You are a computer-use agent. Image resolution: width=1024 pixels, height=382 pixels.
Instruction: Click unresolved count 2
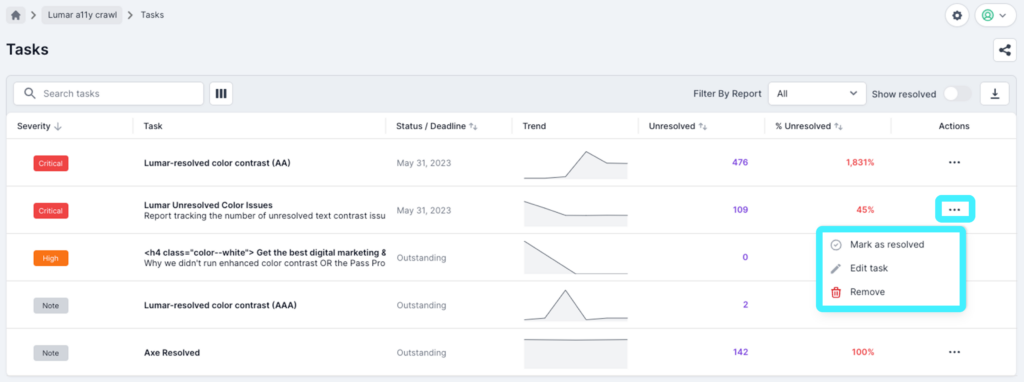(x=745, y=304)
